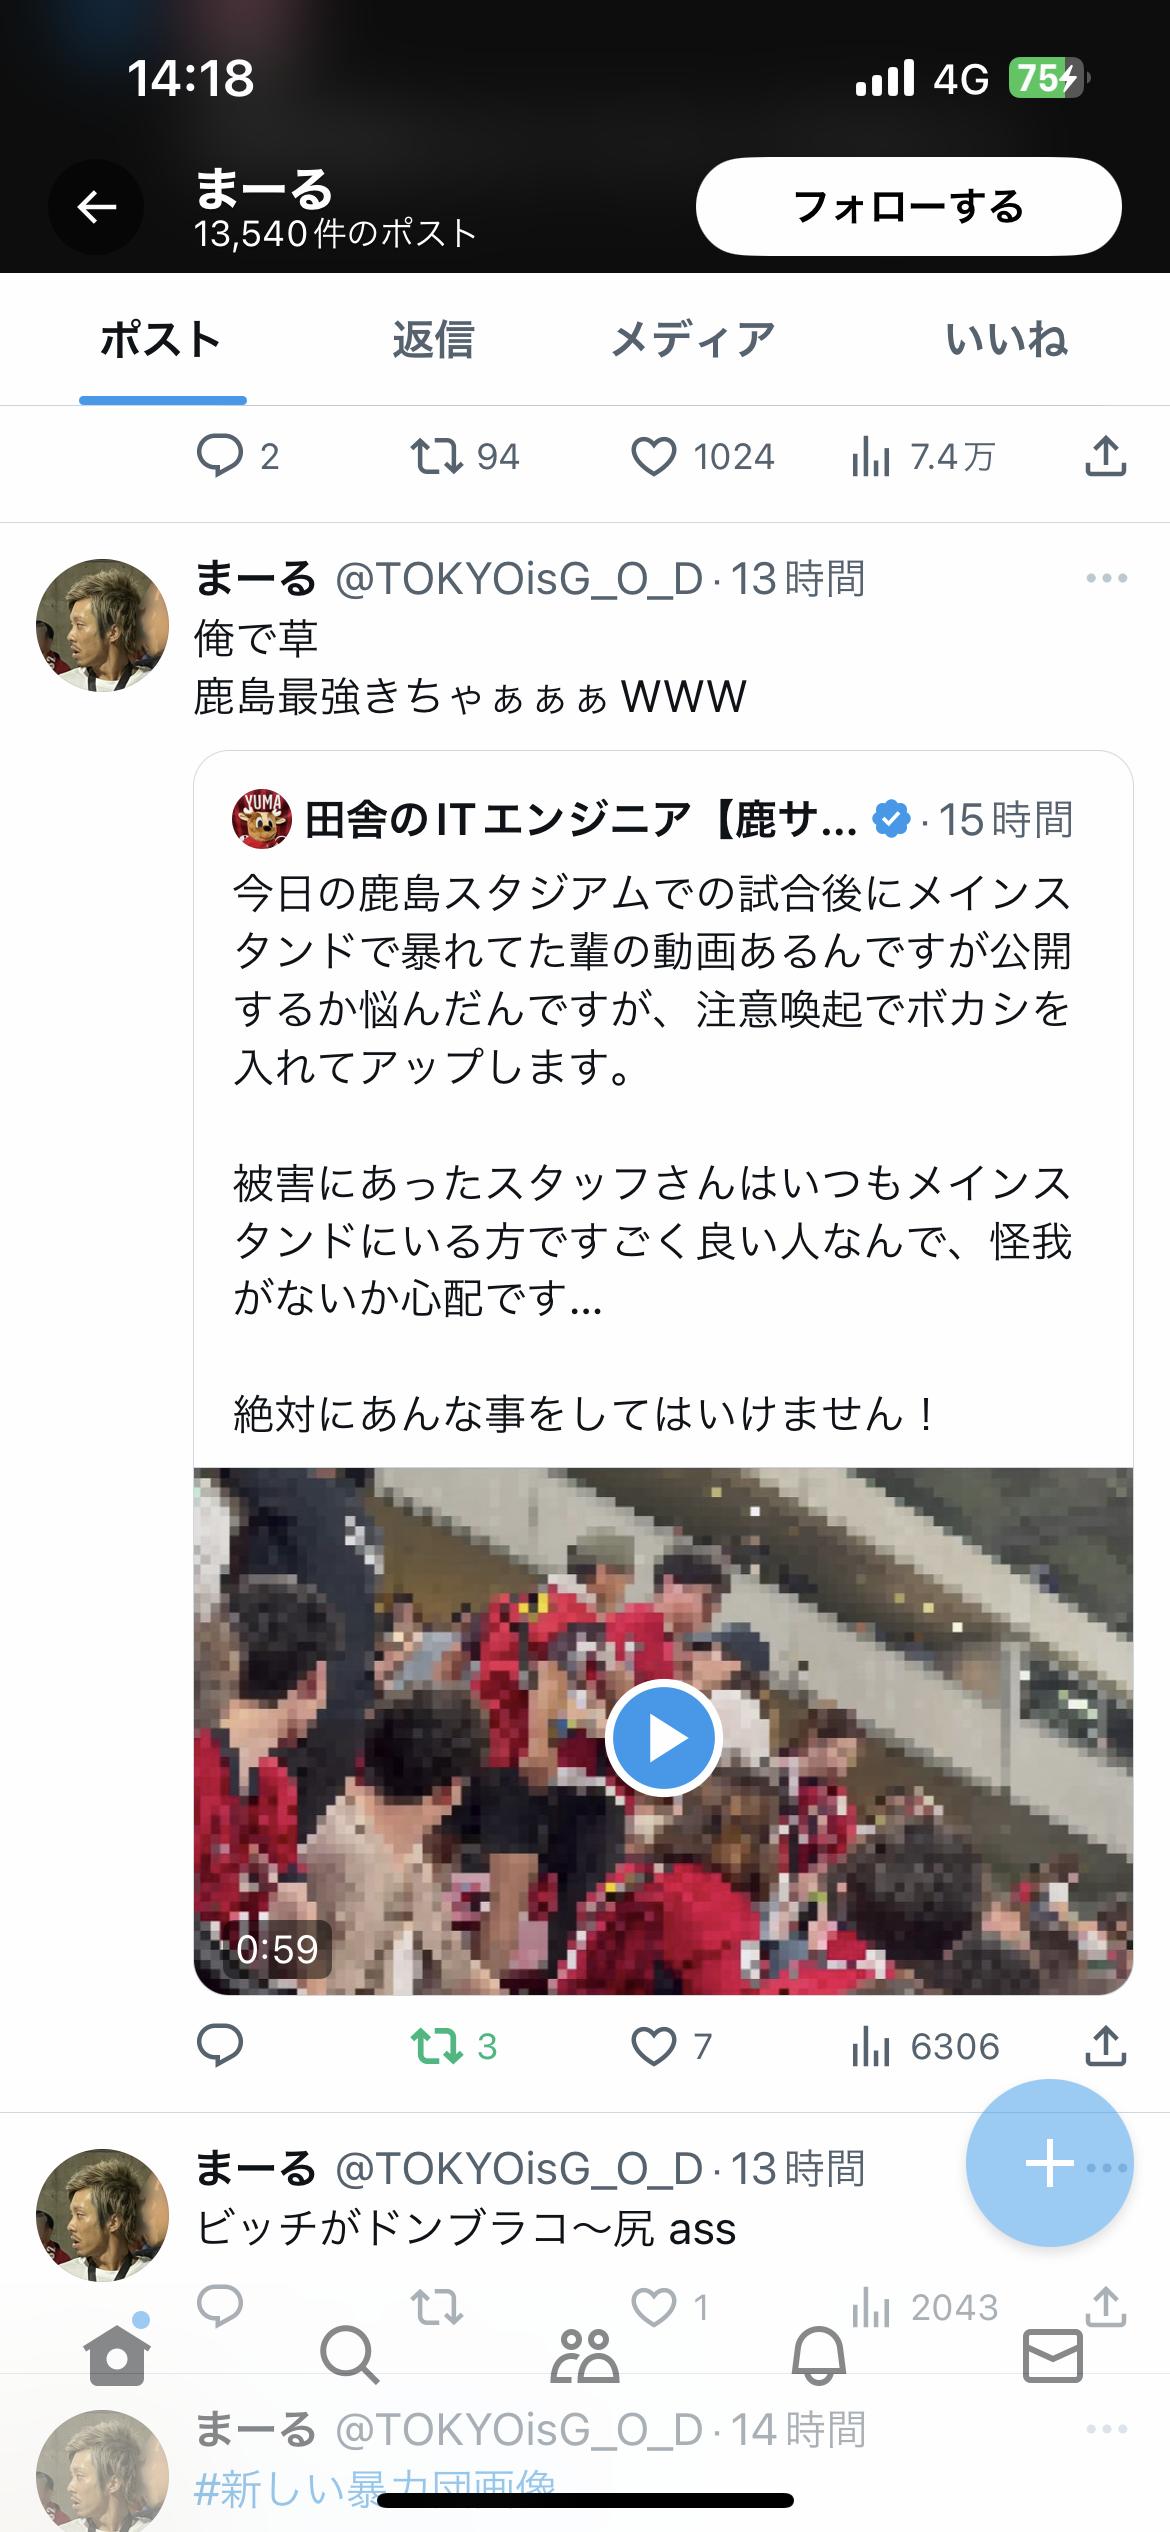Like the post showing 7 likes
This screenshot has width=1170, height=2532.
click(x=653, y=2046)
